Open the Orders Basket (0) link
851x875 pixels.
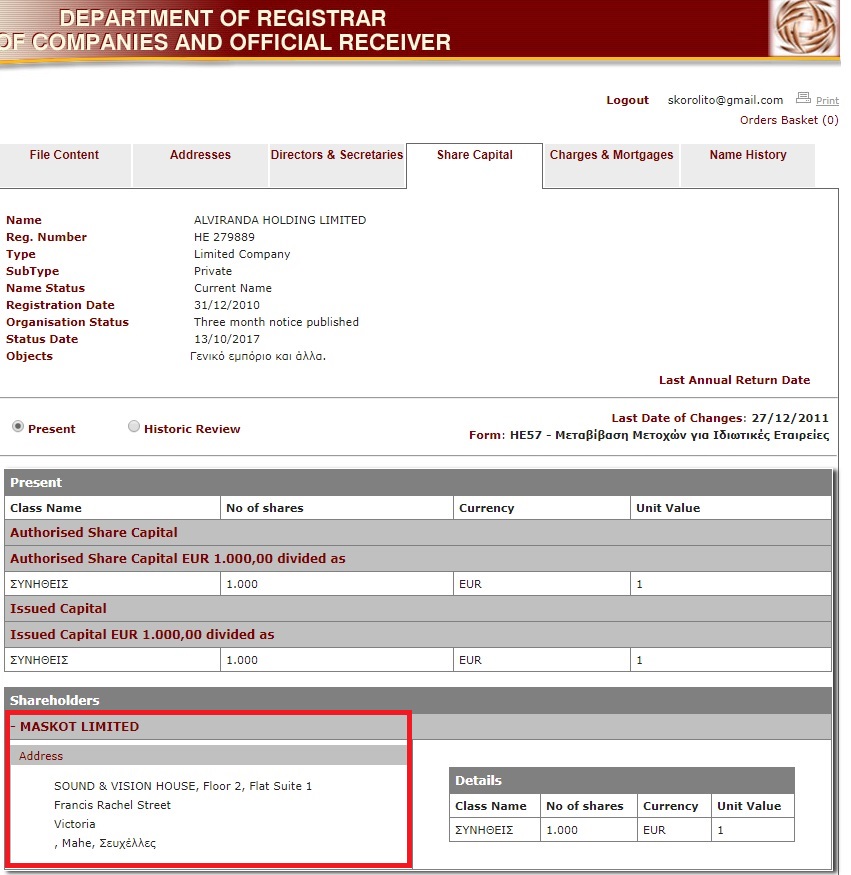[x=788, y=120]
